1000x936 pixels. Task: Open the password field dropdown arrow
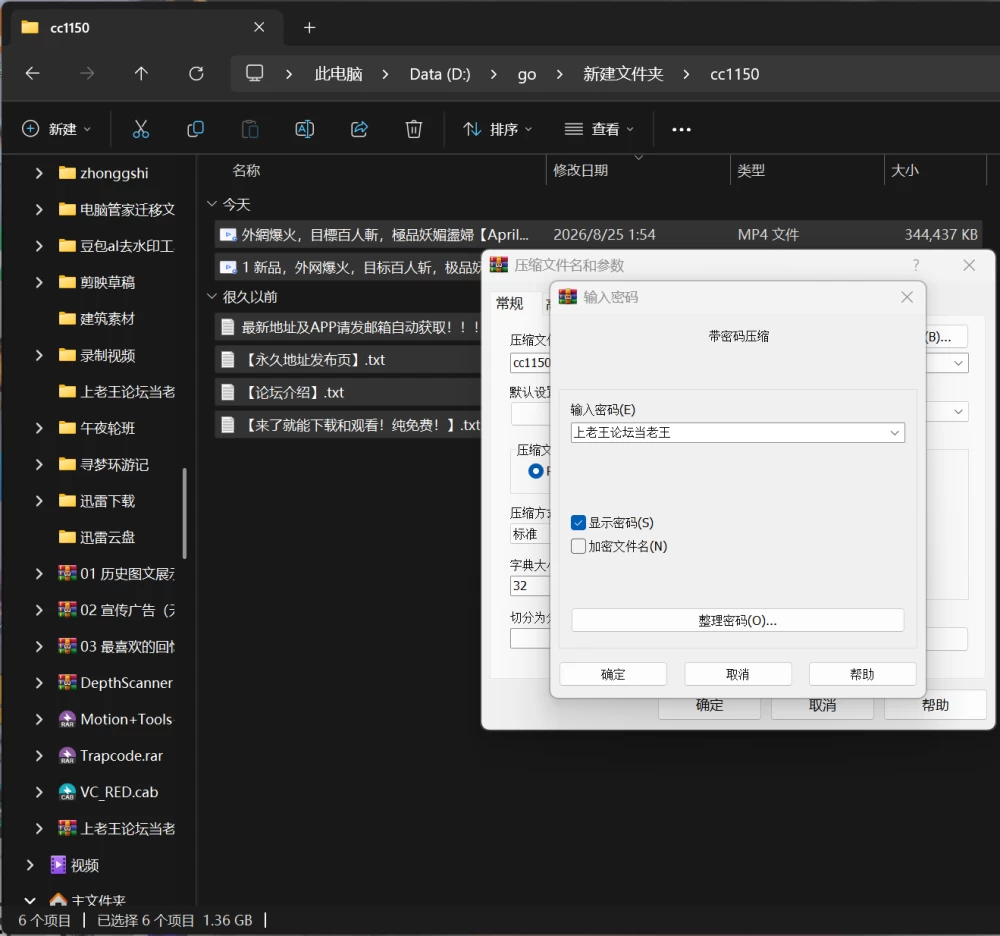pyautogui.click(x=894, y=433)
